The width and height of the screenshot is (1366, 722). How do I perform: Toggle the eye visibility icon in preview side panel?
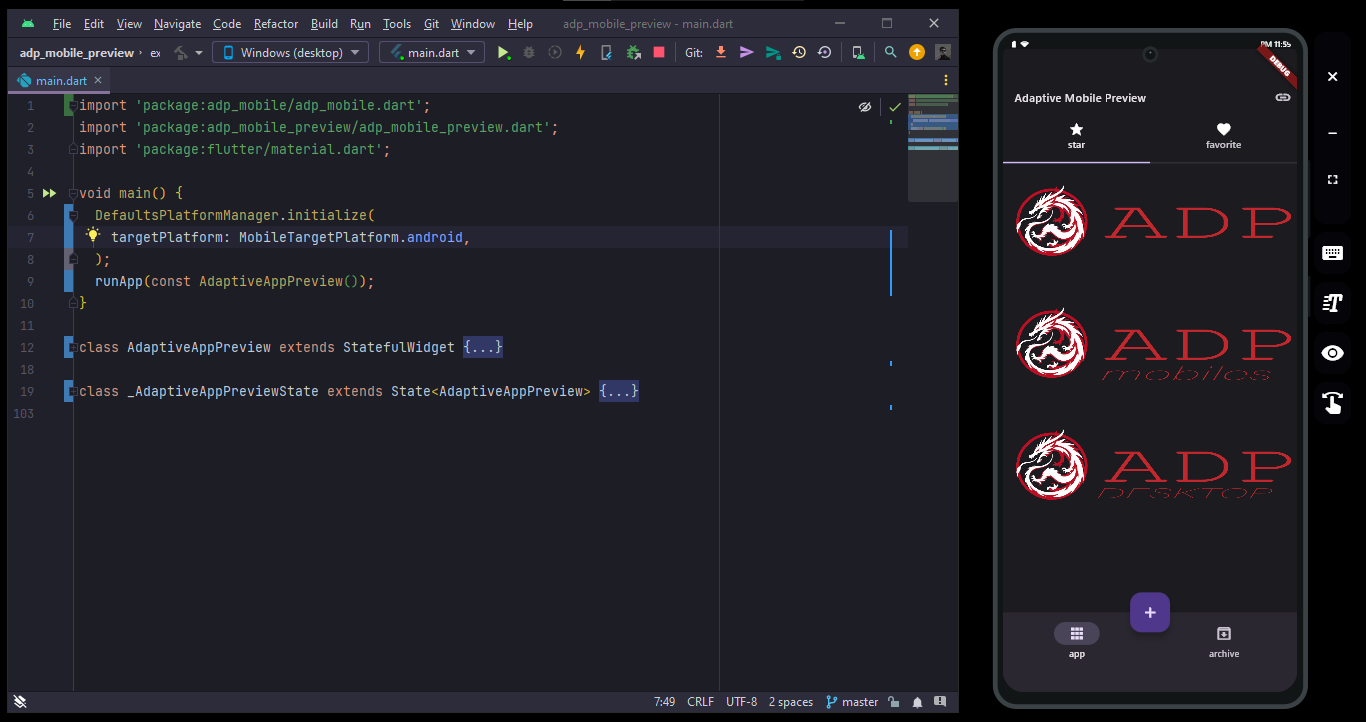click(x=1332, y=353)
